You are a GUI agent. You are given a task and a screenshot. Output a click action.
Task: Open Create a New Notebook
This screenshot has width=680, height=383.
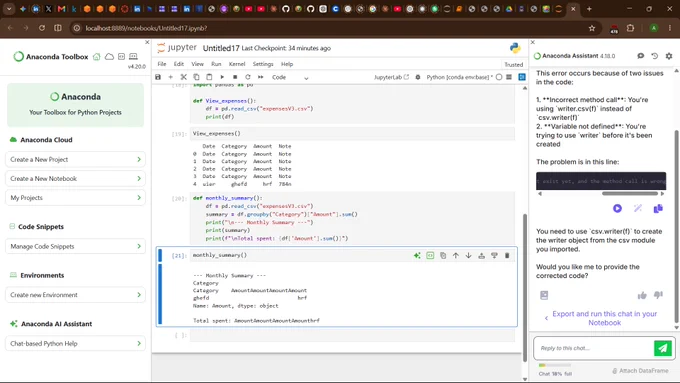coord(75,179)
